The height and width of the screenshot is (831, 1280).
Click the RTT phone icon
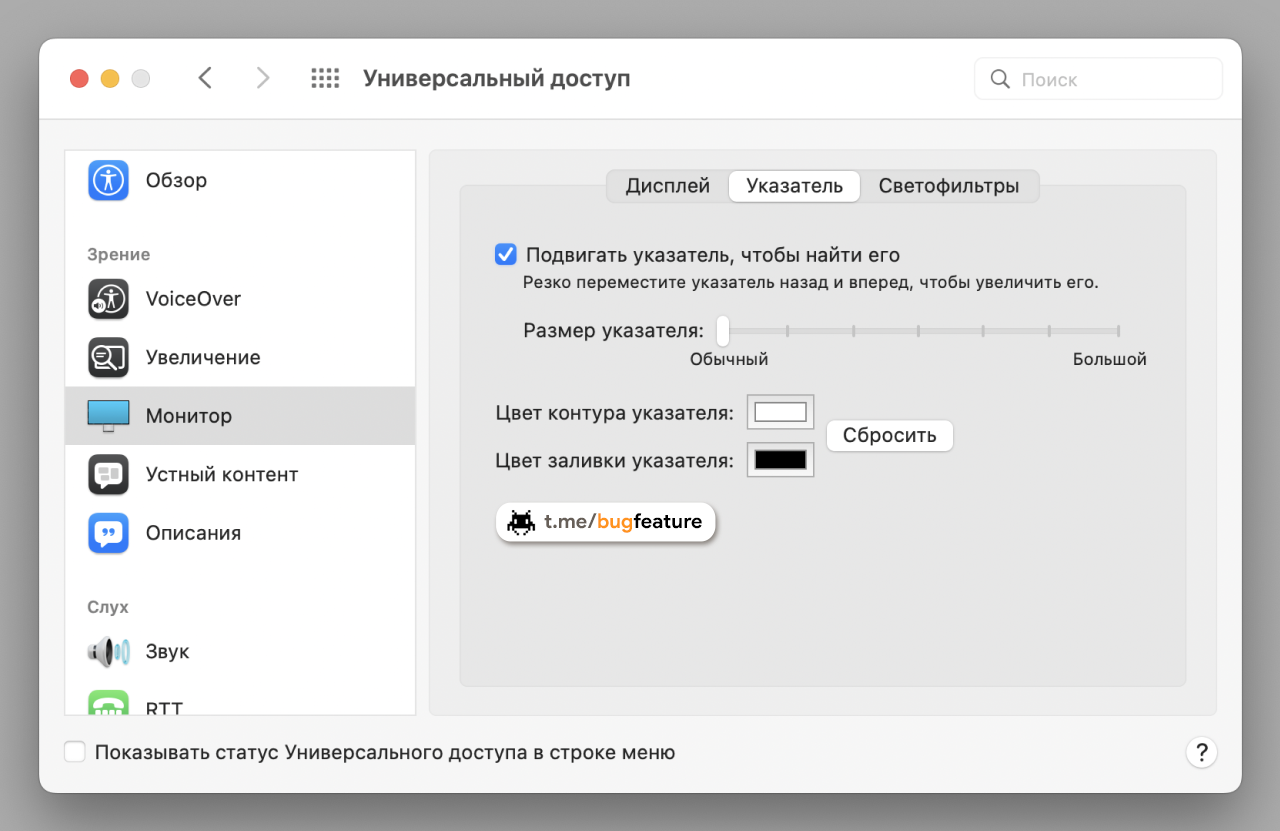[108, 704]
